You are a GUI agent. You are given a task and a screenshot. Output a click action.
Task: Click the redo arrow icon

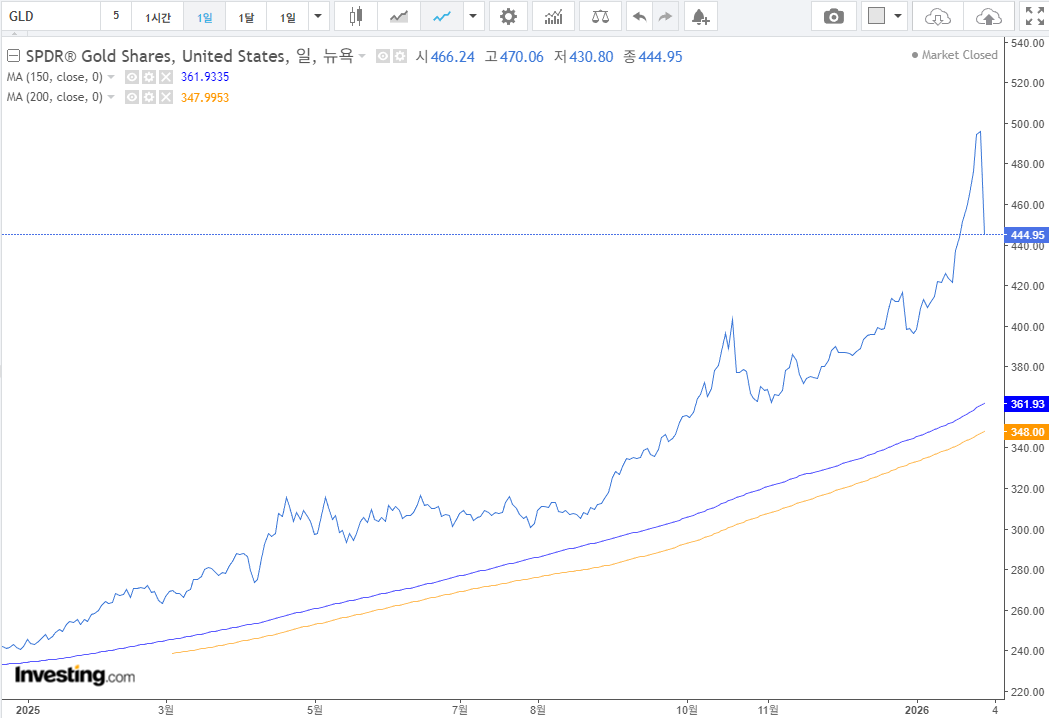[x=665, y=17]
